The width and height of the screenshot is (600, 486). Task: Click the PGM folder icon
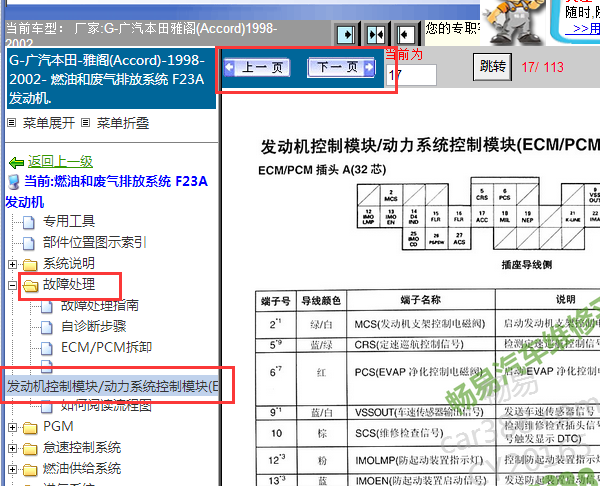point(30,427)
